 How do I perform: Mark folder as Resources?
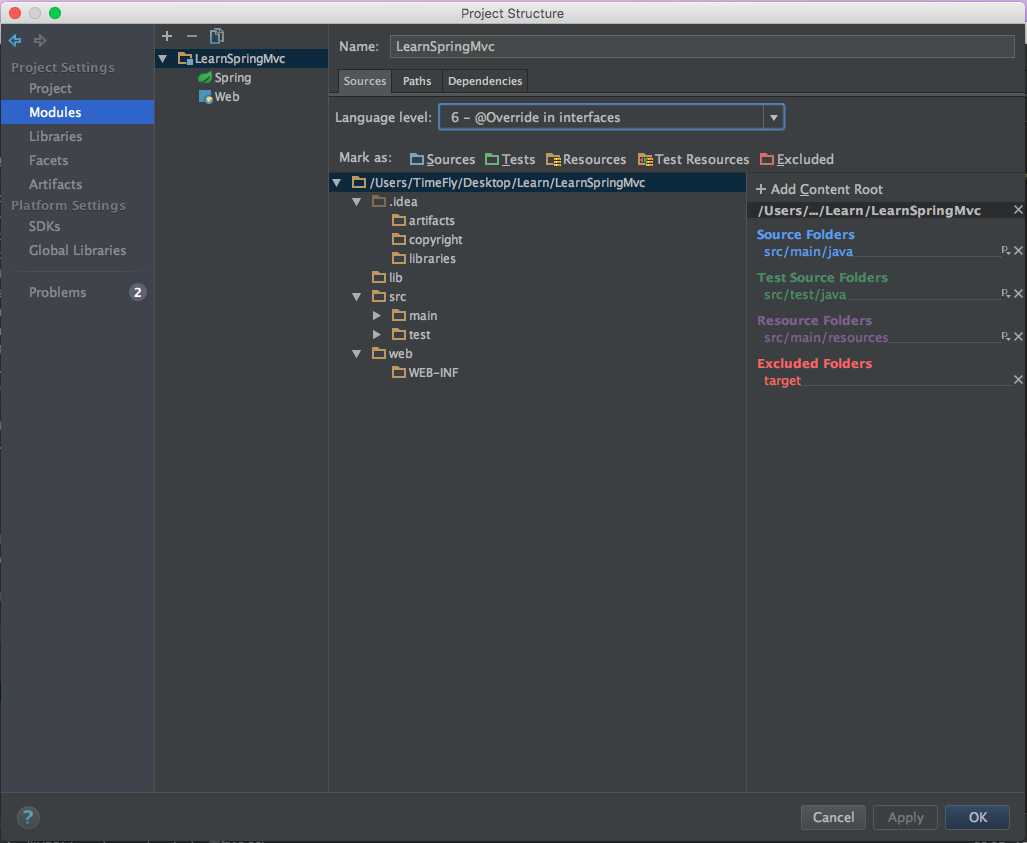click(x=586, y=159)
